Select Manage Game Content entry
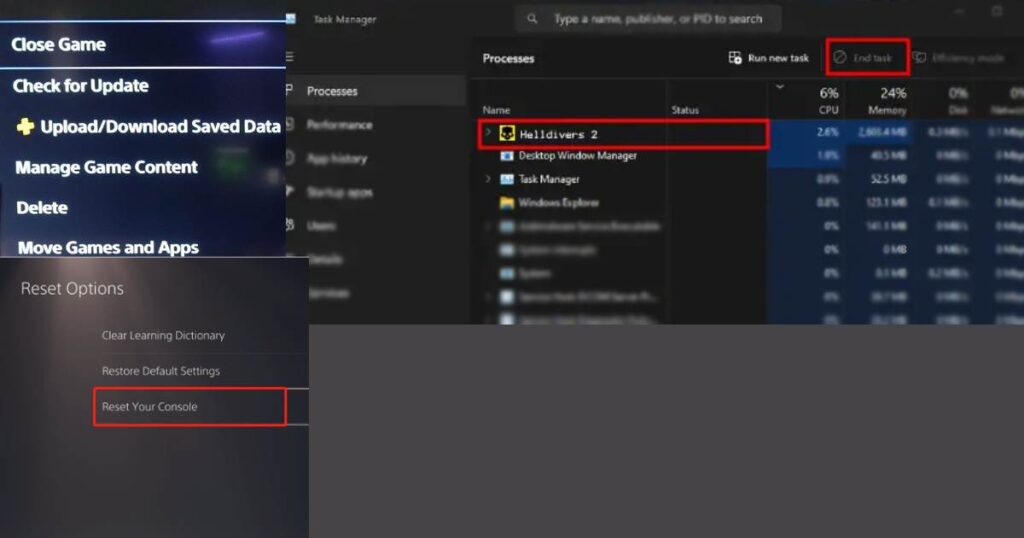 coord(106,167)
